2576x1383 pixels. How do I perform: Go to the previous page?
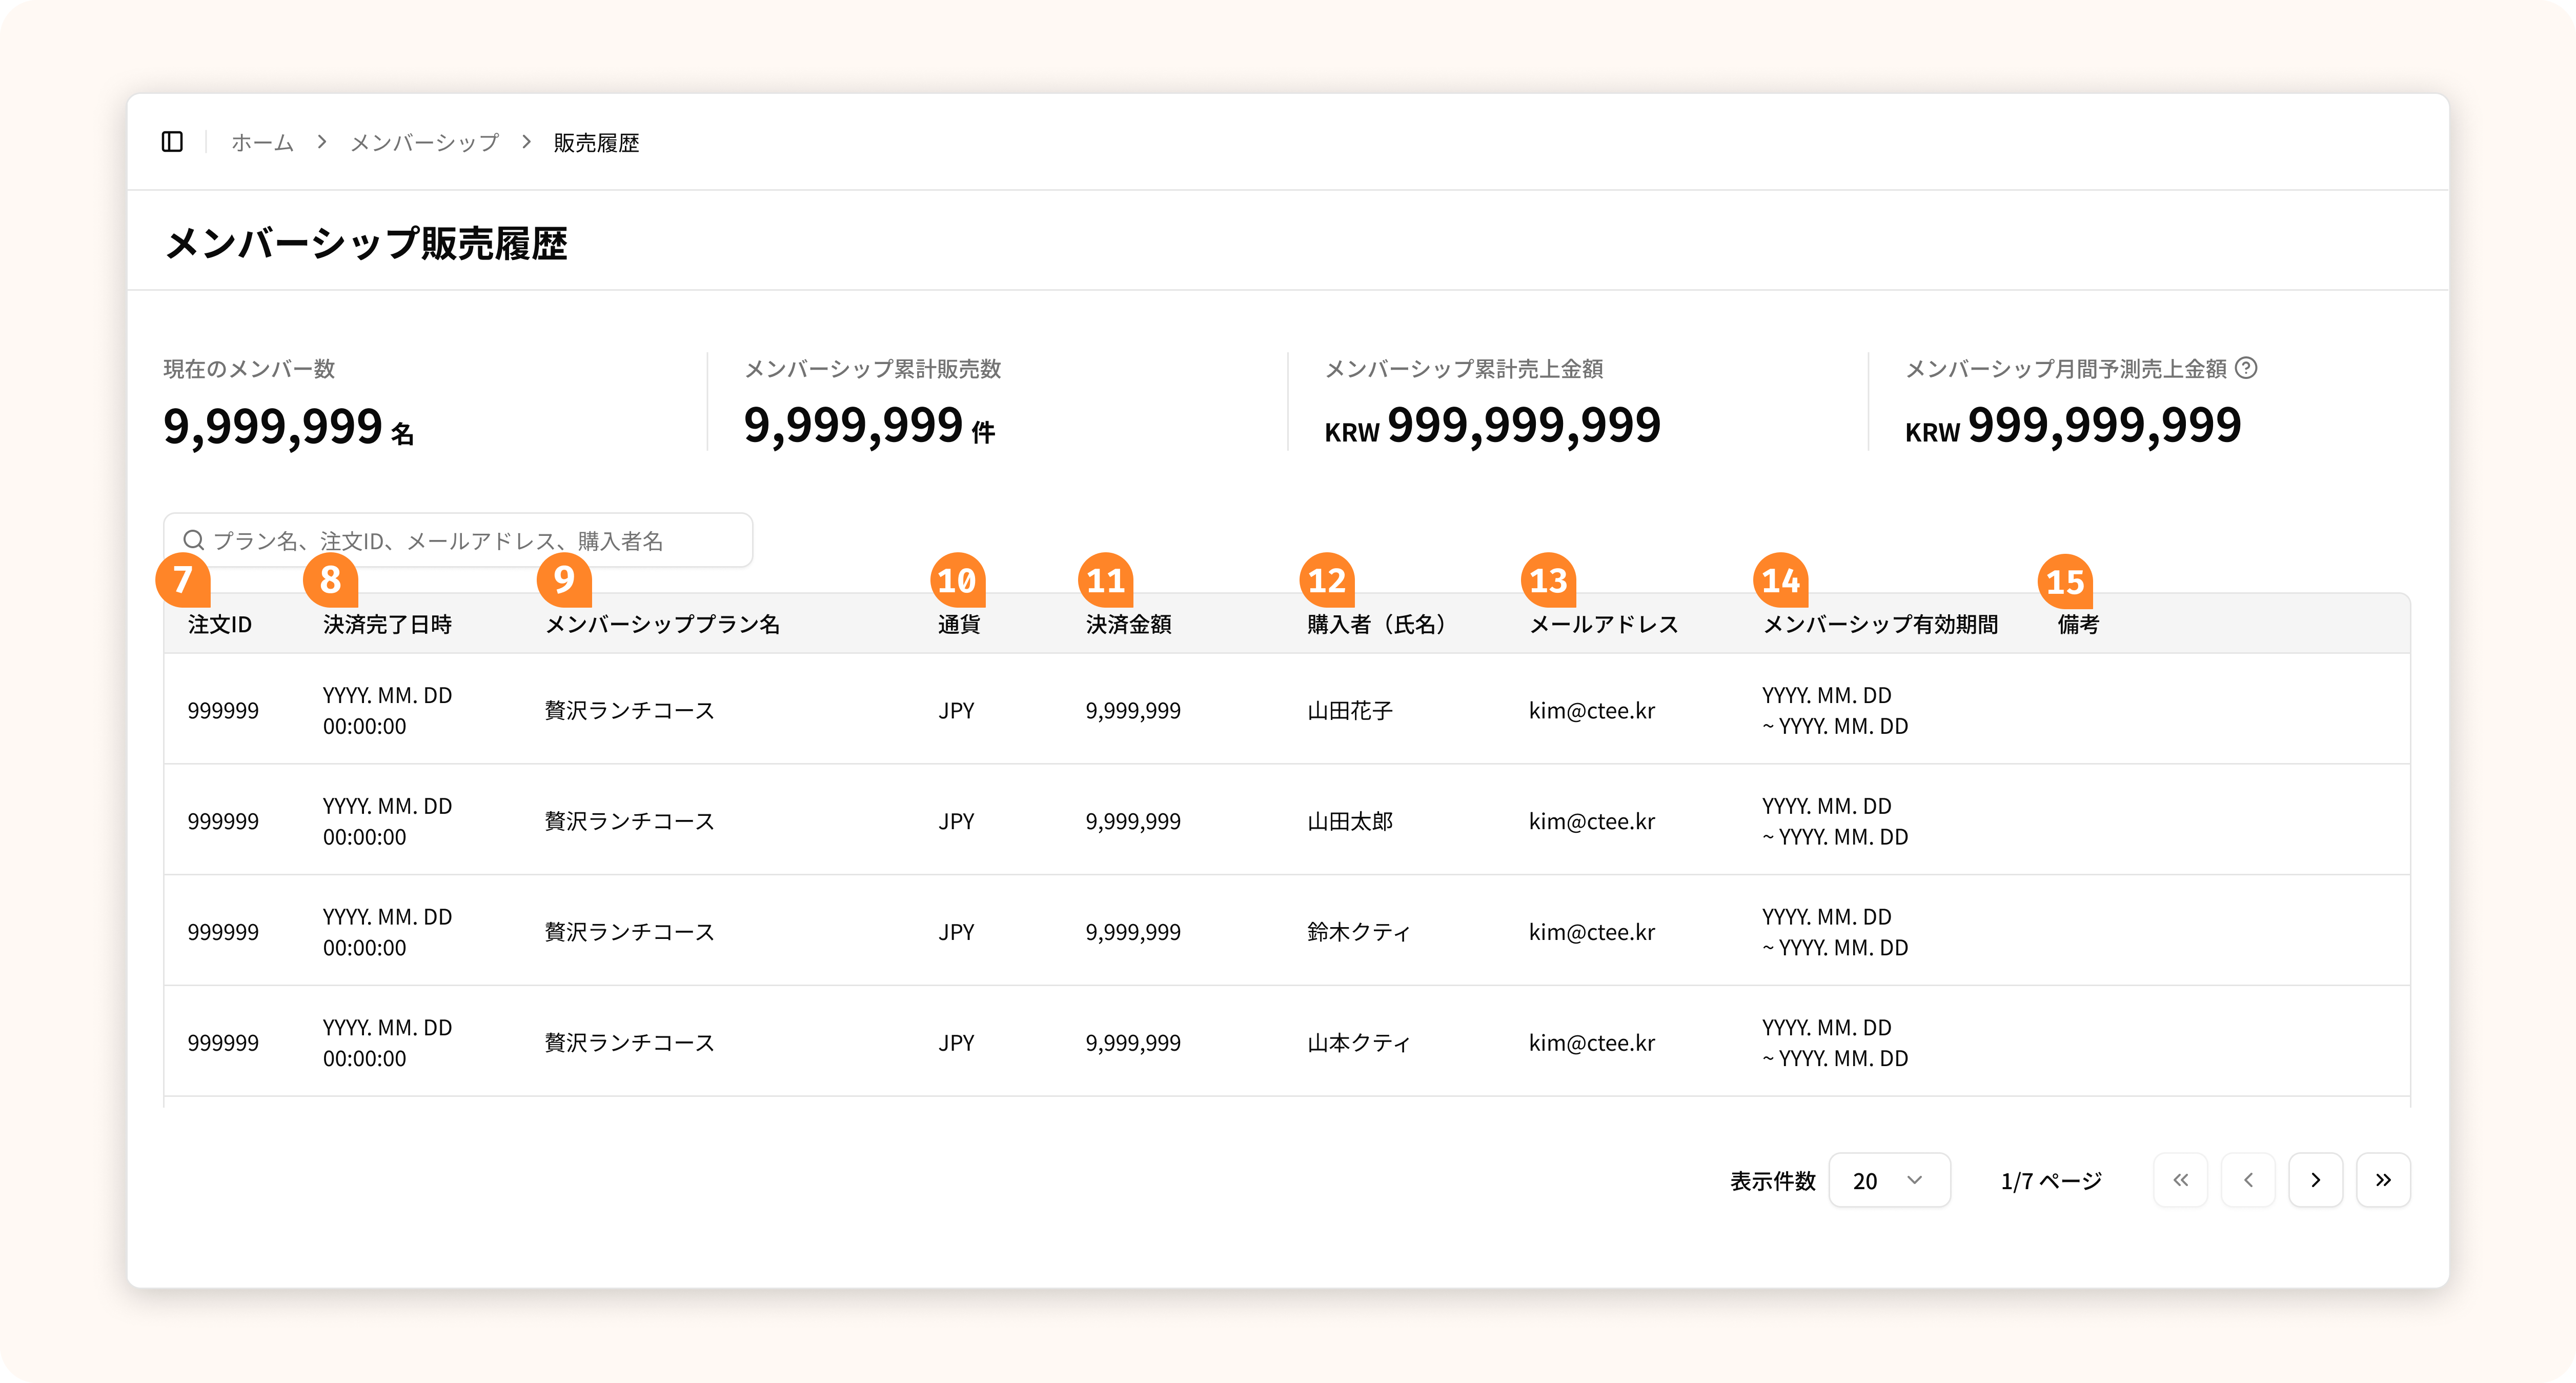[x=2248, y=1180]
